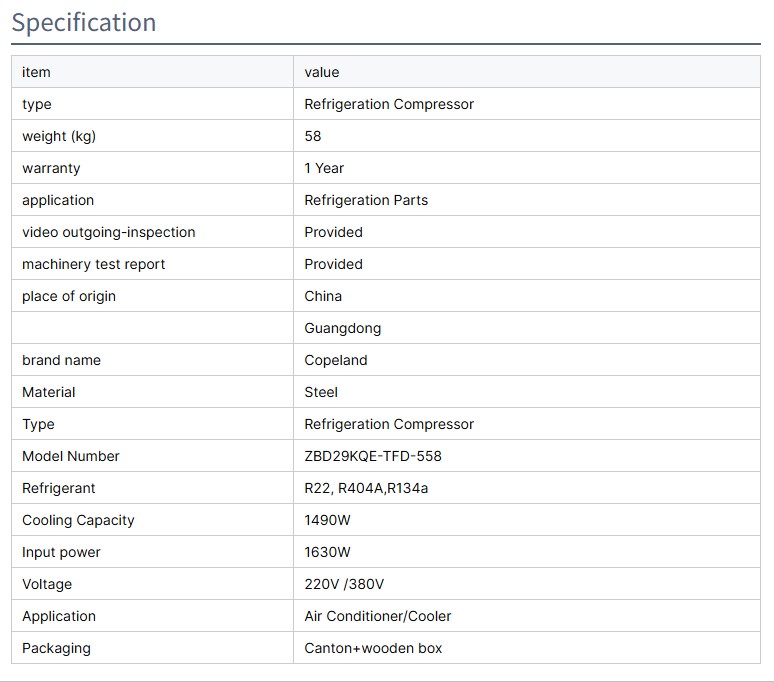The image size is (774, 682).
Task: Click the "video outgoing-inspection" row label
Action: 108,232
